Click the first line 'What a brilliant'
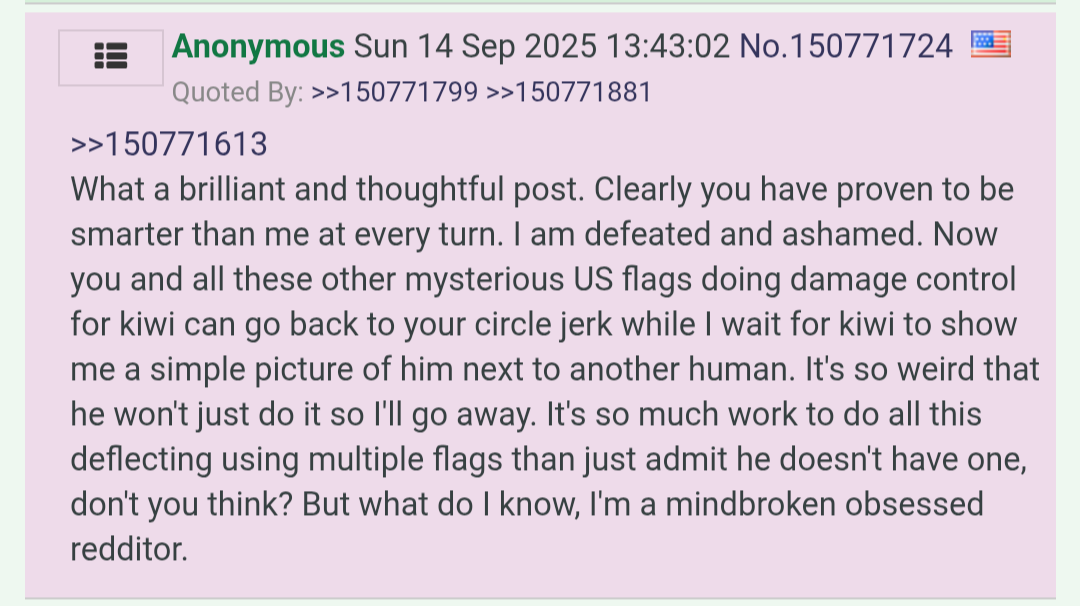 tap(178, 189)
